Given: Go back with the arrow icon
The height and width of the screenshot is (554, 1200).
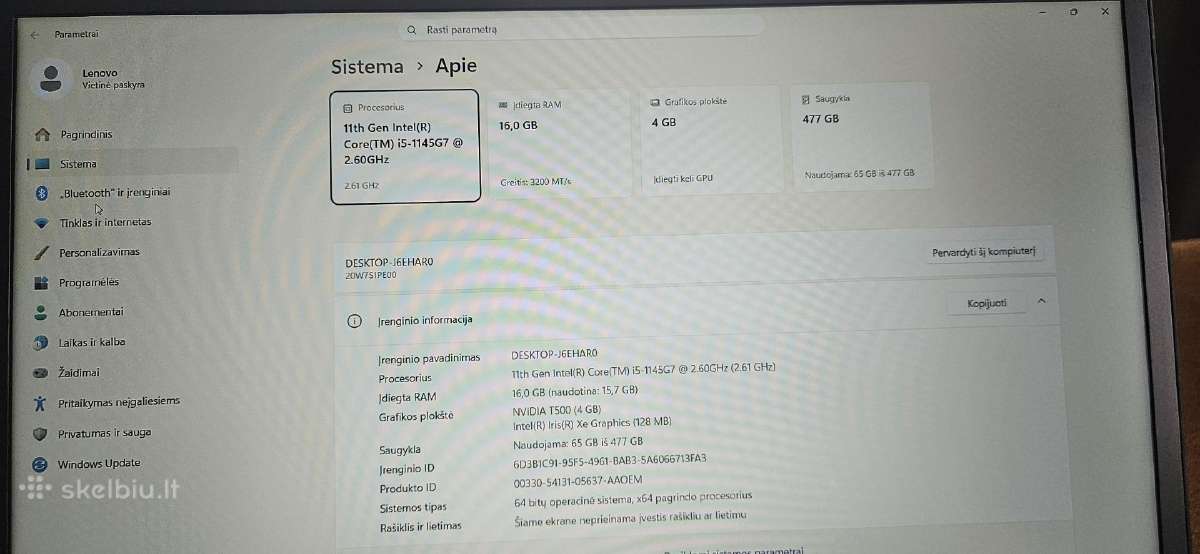Looking at the screenshot, I should (34, 34).
